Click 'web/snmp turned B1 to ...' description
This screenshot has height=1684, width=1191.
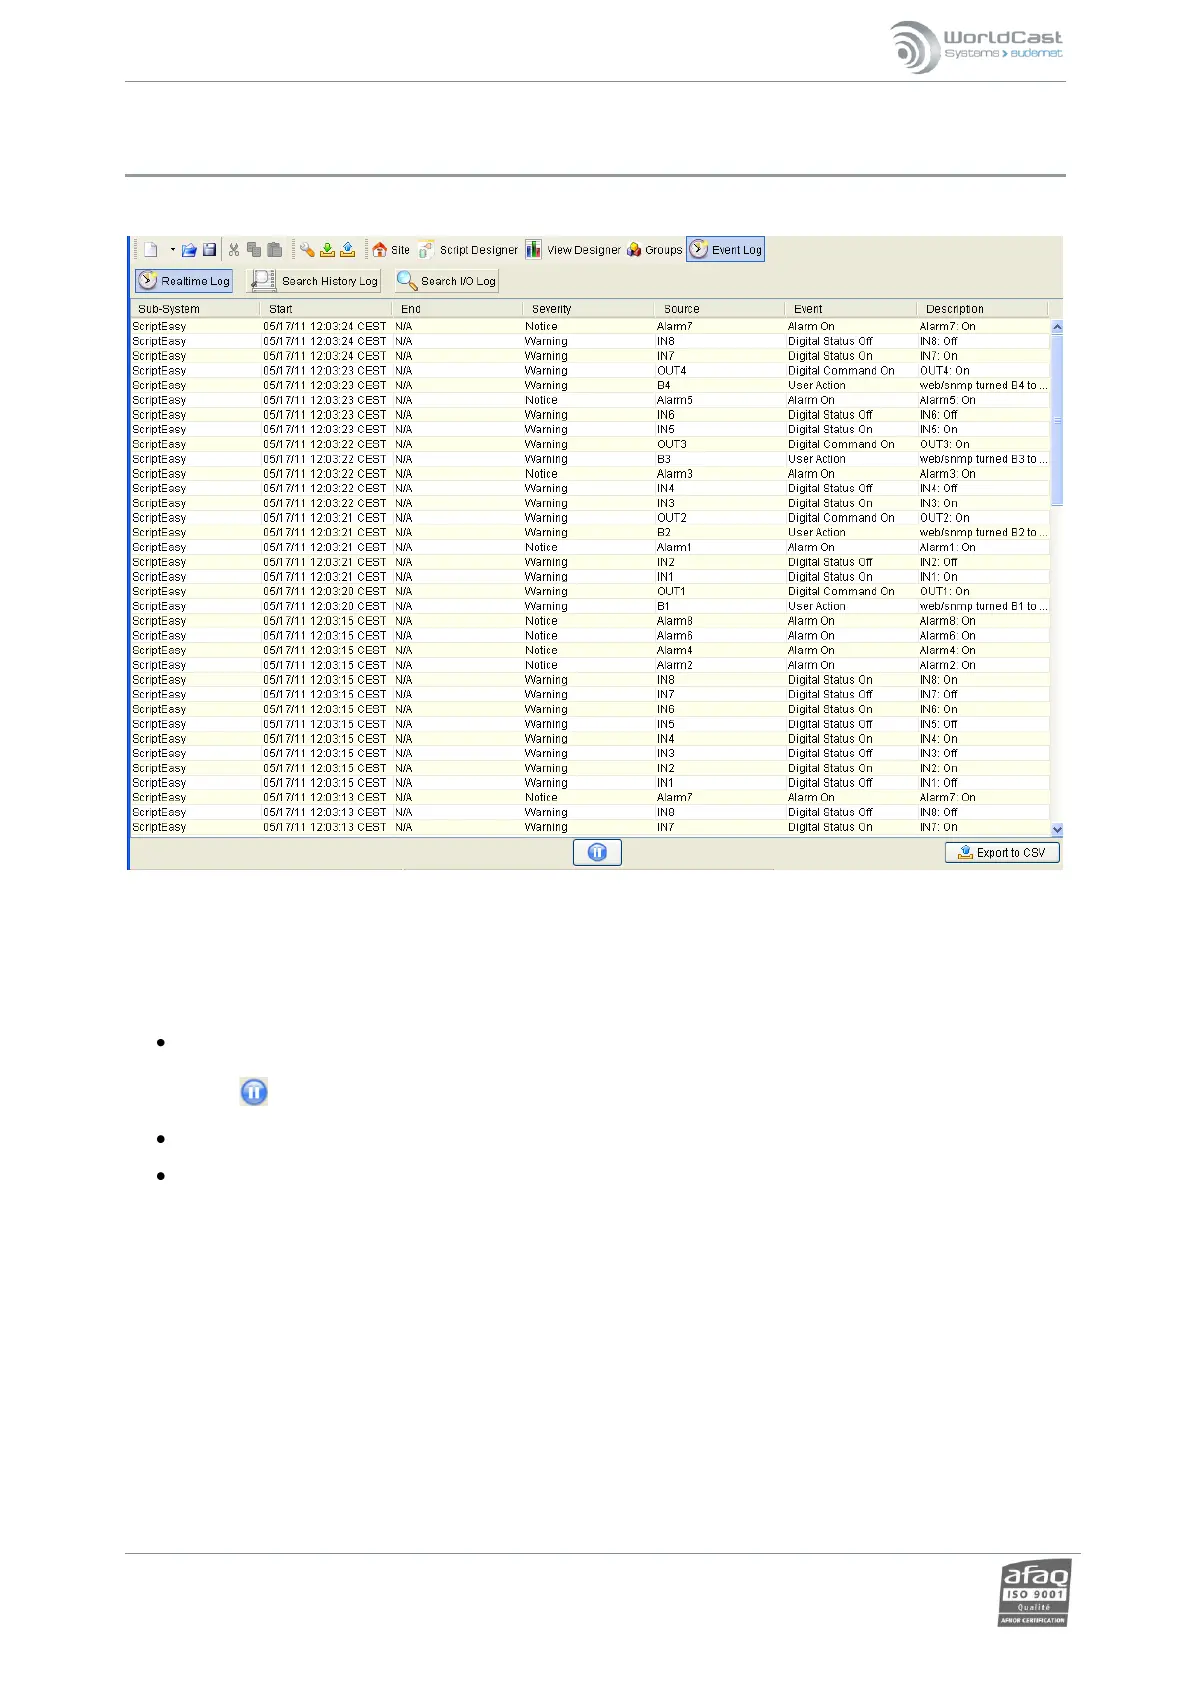[x=984, y=606]
